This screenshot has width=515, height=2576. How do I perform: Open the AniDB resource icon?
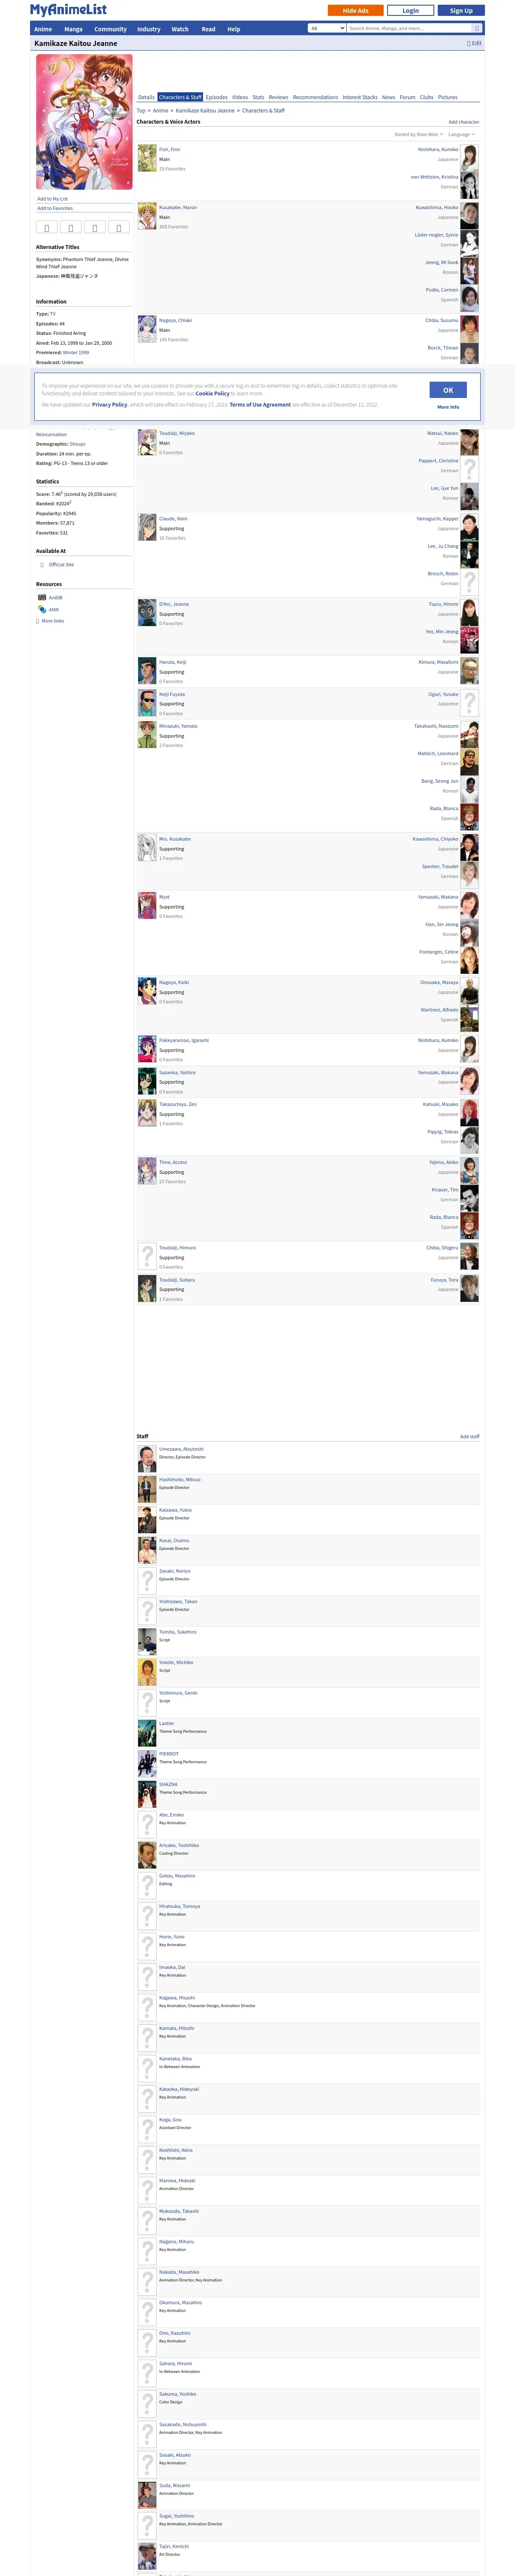tap(42, 597)
